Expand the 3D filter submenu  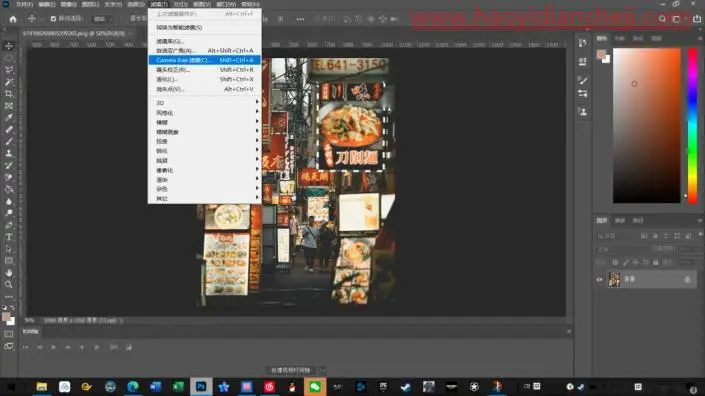(205, 103)
